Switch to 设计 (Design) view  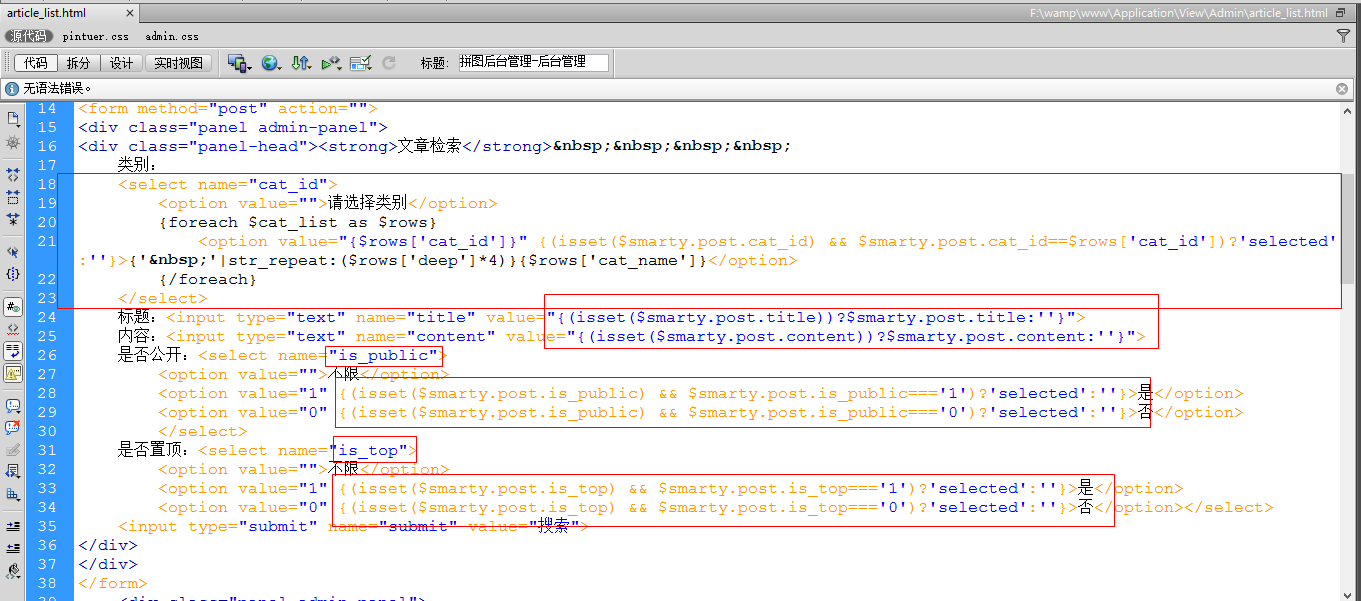121,63
